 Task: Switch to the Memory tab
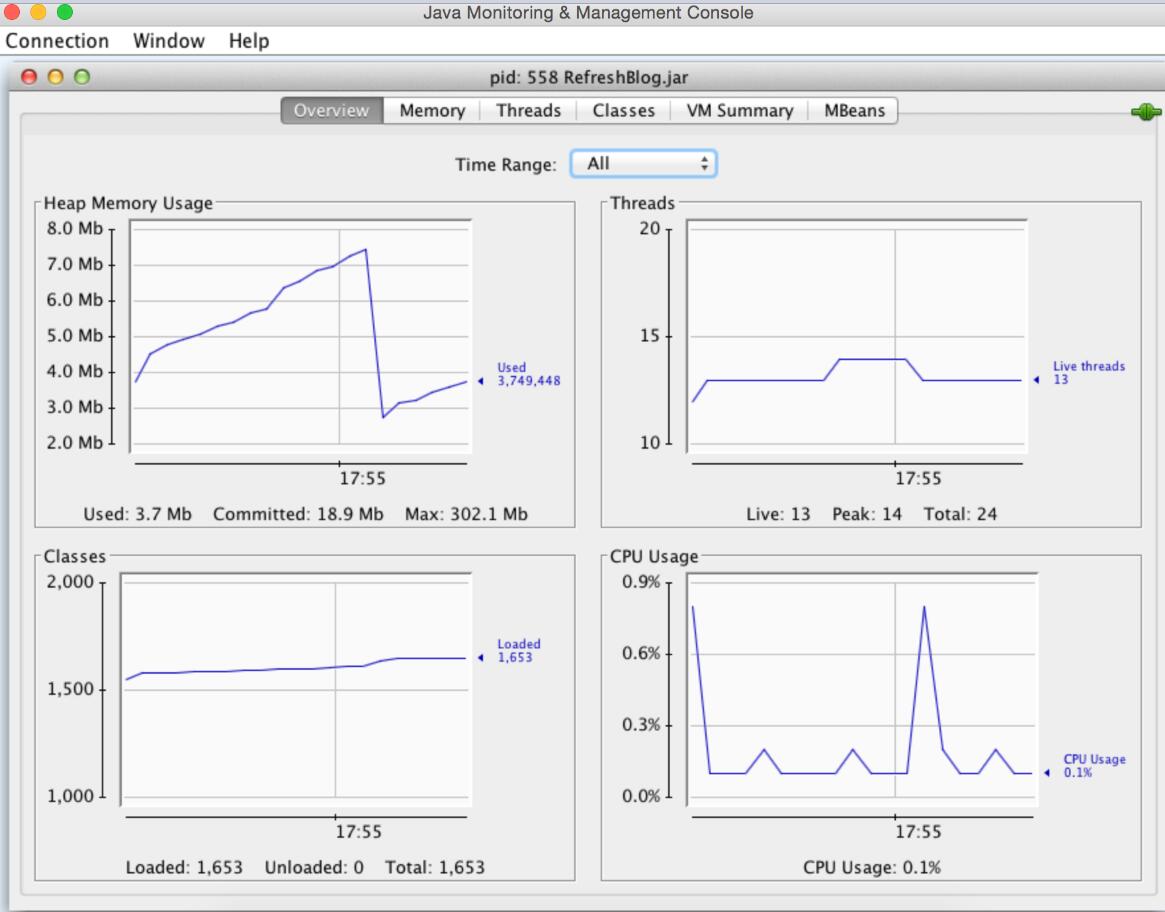coord(432,111)
